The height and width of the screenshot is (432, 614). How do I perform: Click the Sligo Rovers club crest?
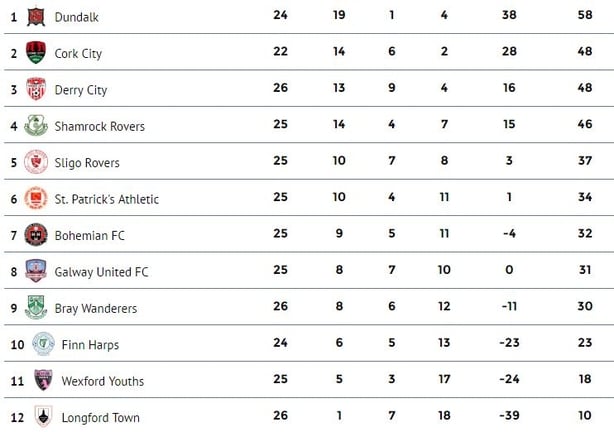pyautogui.click(x=36, y=162)
